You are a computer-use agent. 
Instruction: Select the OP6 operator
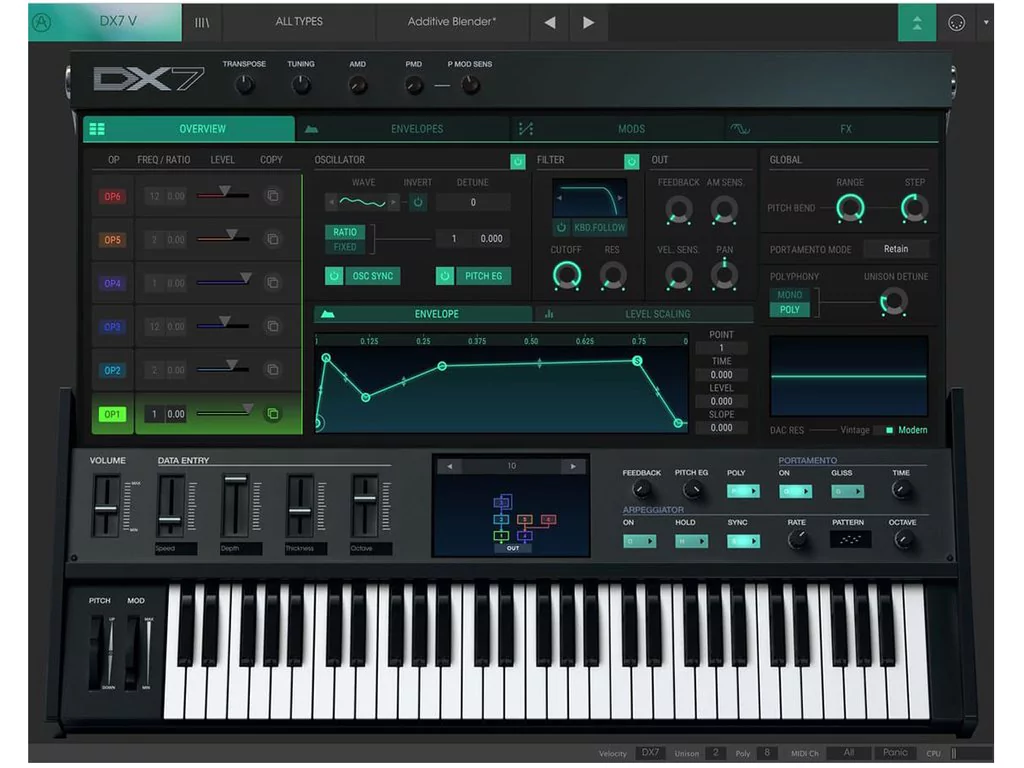pyautogui.click(x=112, y=196)
